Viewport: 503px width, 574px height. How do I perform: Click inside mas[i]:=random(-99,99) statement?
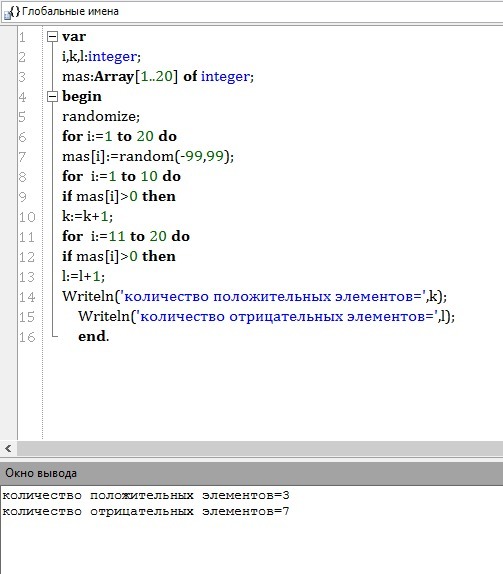pyautogui.click(x=148, y=157)
